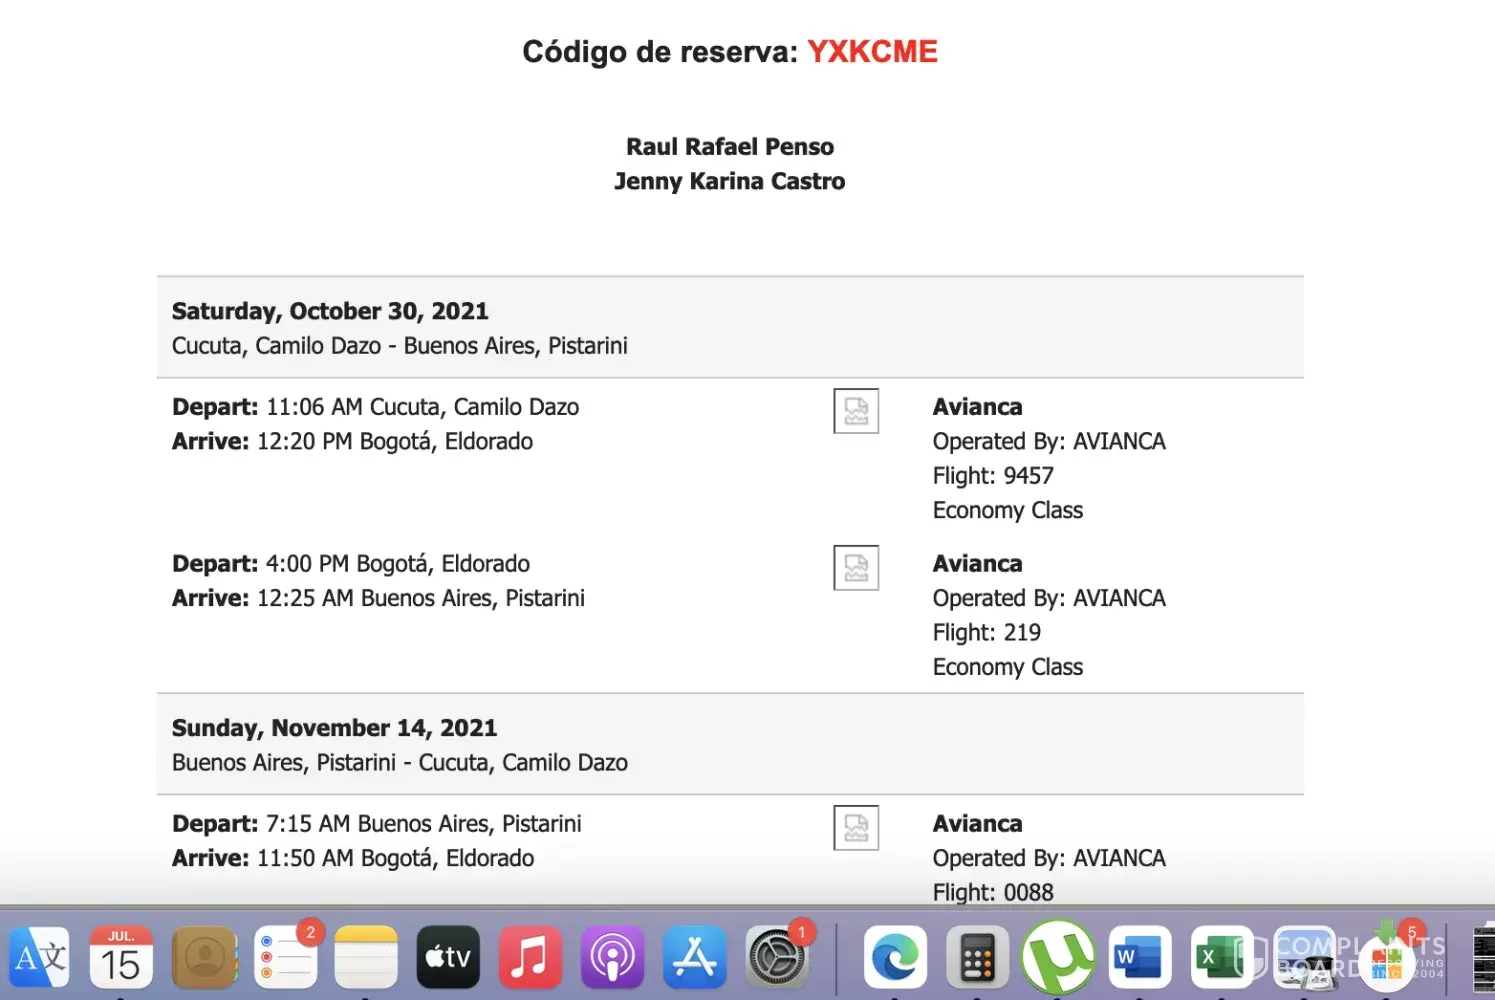Click the Saturday, October 30, 2021 header
The width and height of the screenshot is (1495, 1000).
[x=330, y=311]
